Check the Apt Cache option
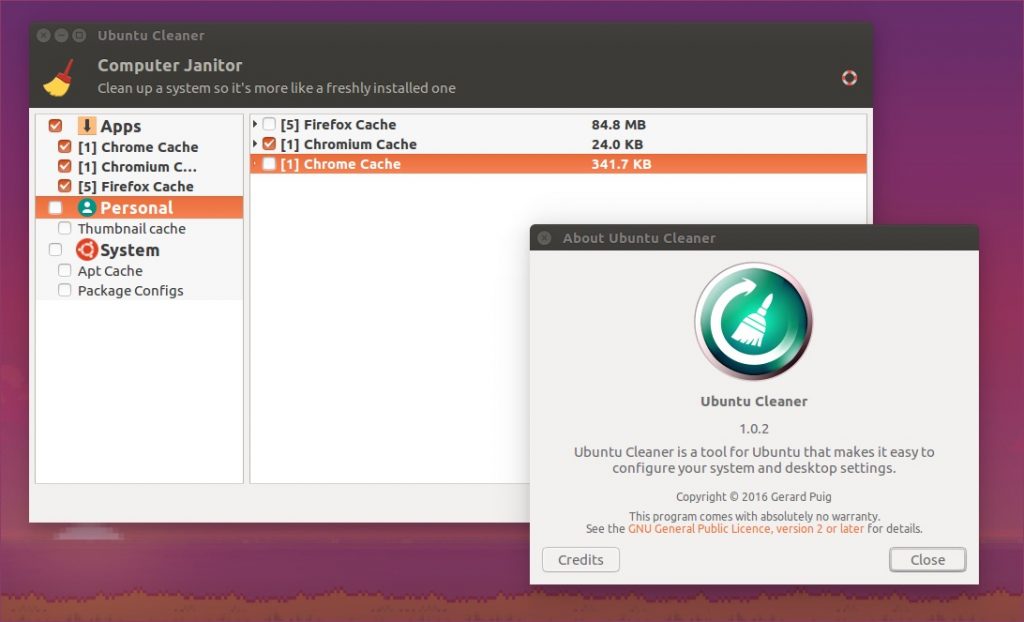1024x622 pixels. click(65, 270)
